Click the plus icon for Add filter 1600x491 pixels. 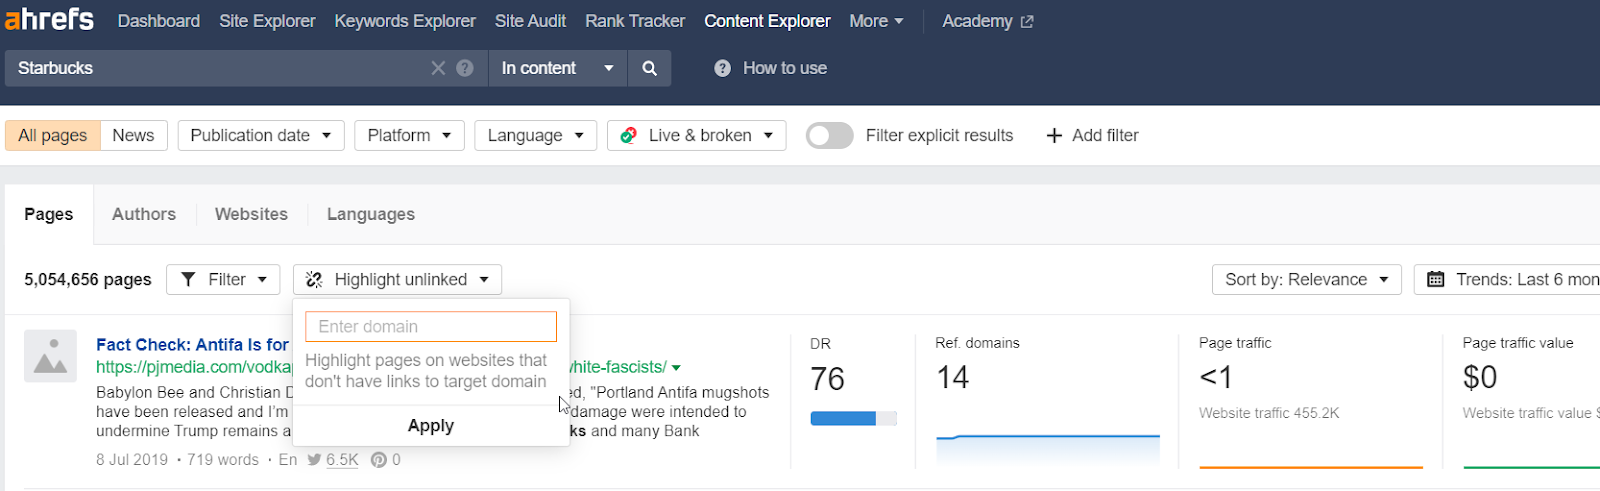pos(1054,135)
